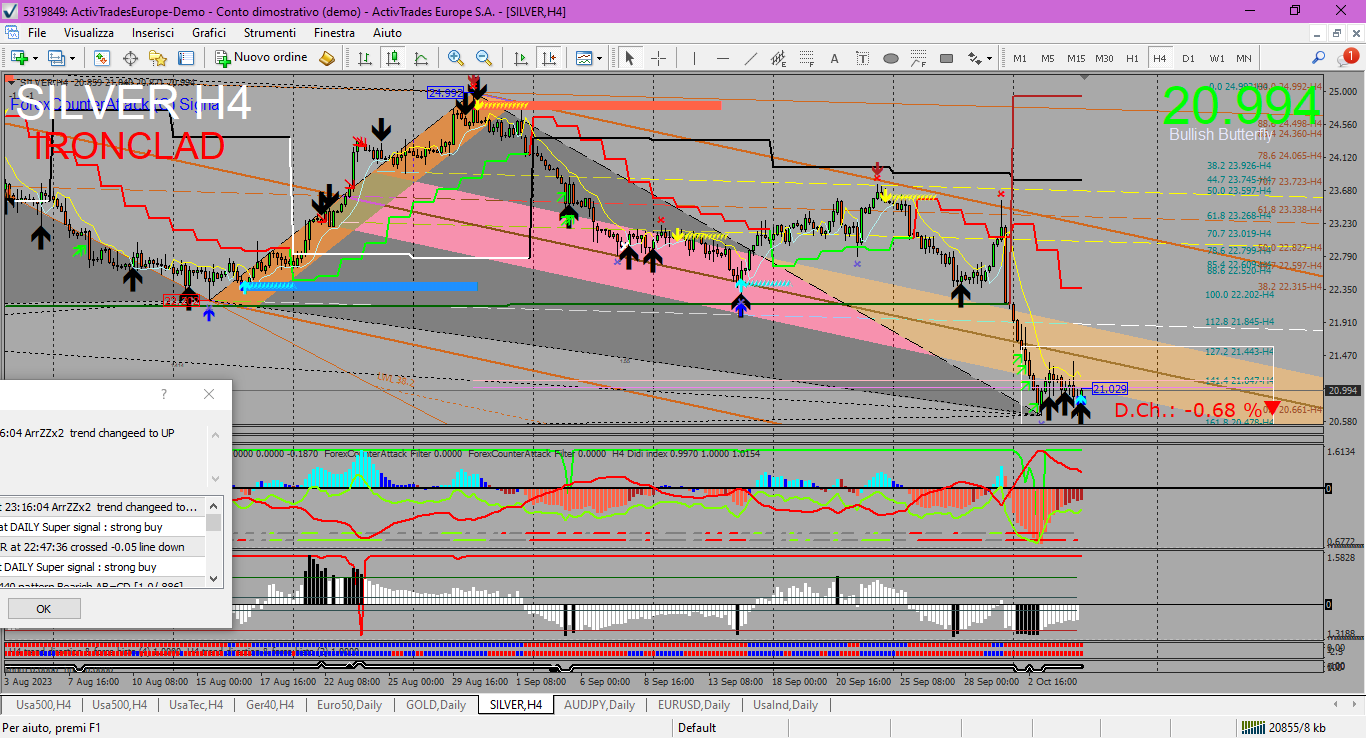The width and height of the screenshot is (1366, 738).
Task: Select the Crosshair tool
Action: [658, 58]
